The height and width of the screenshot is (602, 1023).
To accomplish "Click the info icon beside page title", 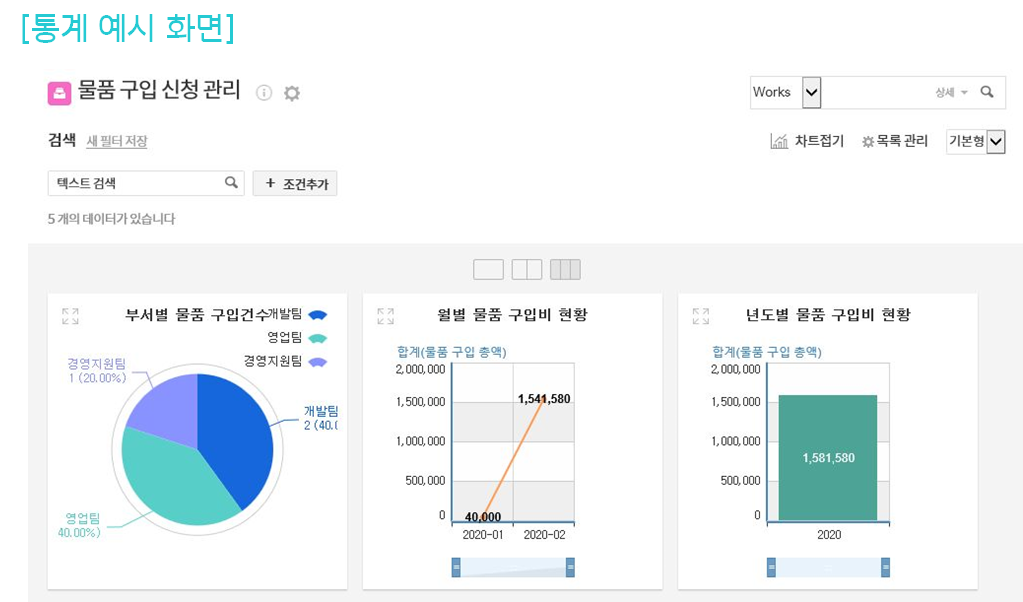I will click(x=264, y=93).
